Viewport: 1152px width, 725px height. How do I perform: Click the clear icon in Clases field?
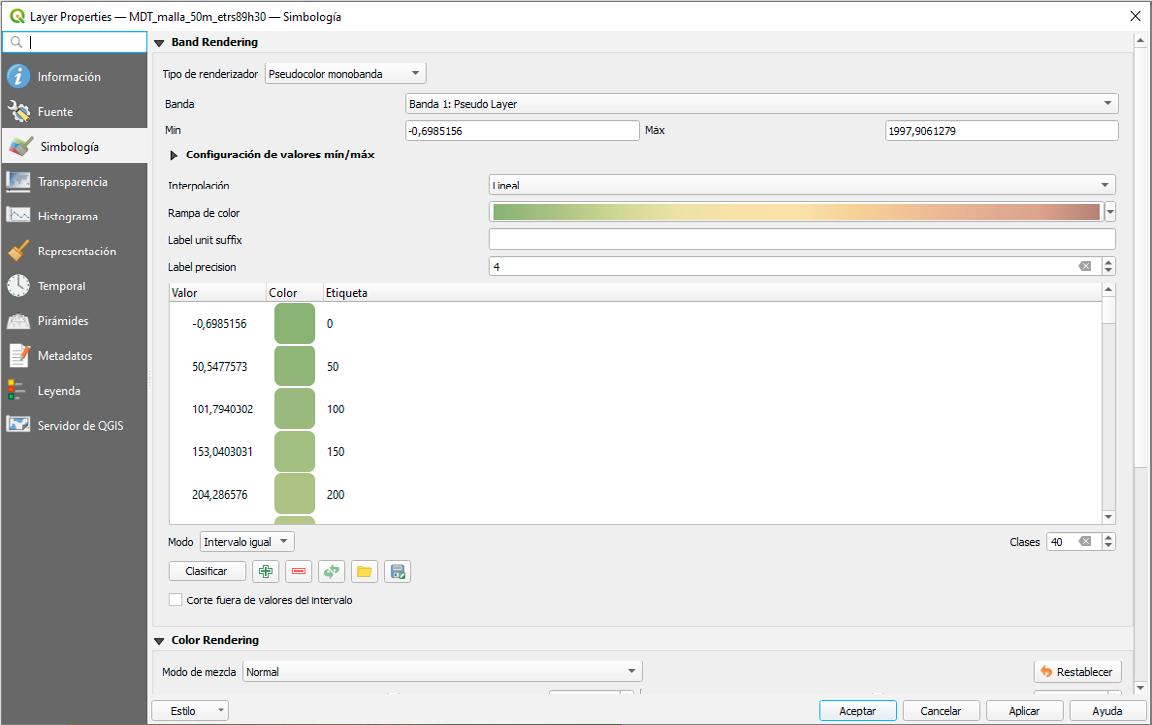[x=1084, y=541]
